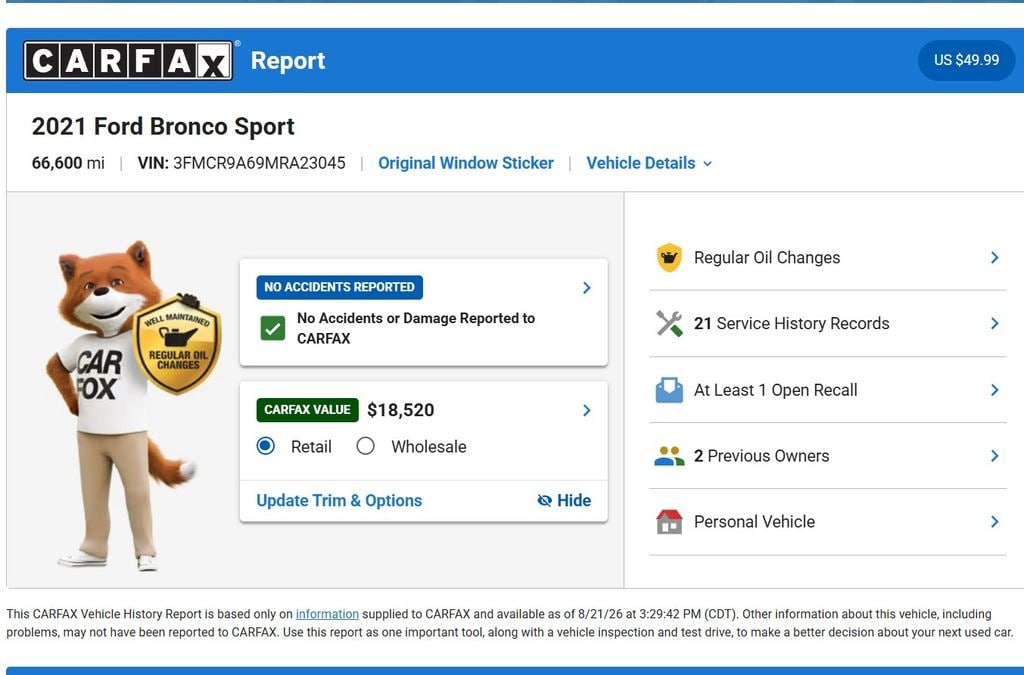Click the 2 Previous Owners text

(x=761, y=456)
